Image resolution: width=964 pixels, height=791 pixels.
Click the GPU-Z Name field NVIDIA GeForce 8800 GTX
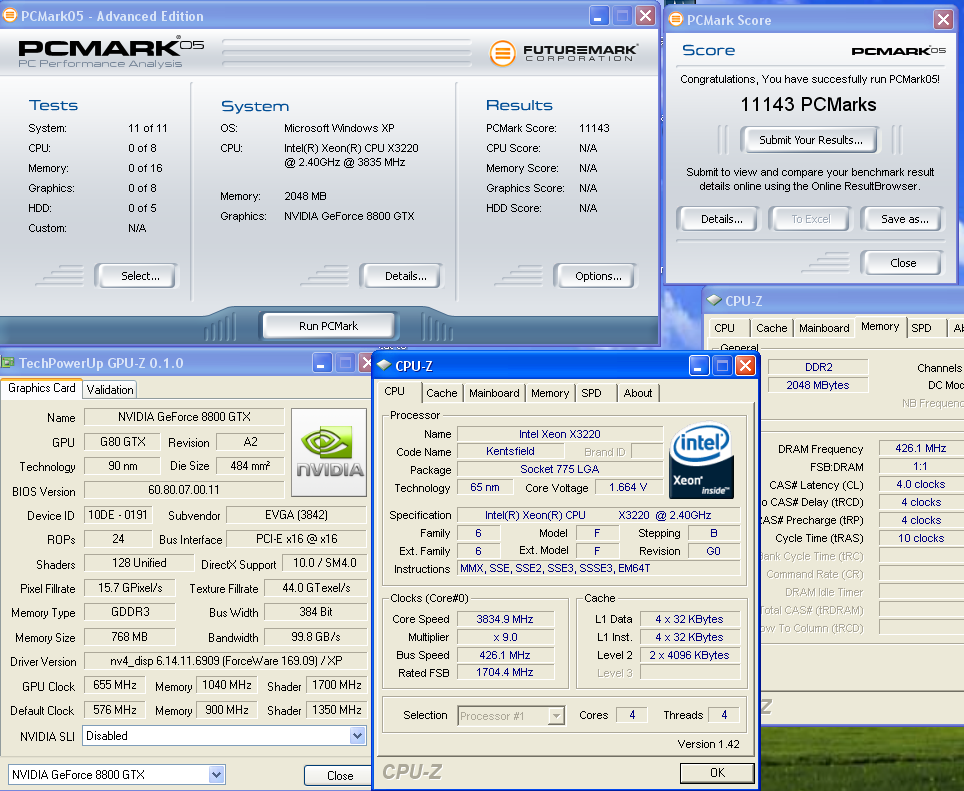click(x=184, y=417)
